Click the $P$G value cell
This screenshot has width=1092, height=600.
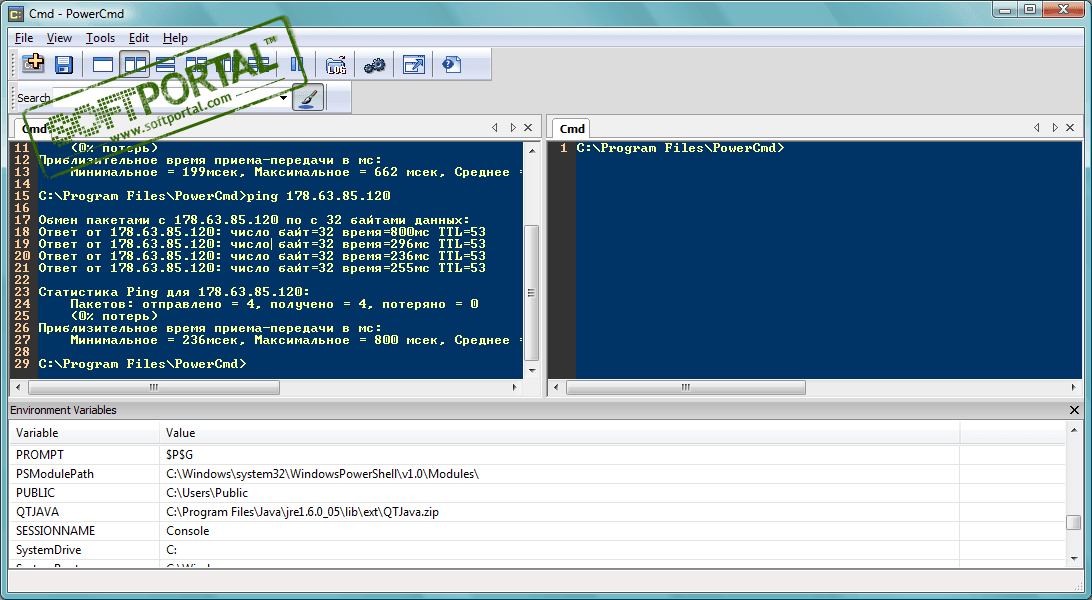point(179,455)
